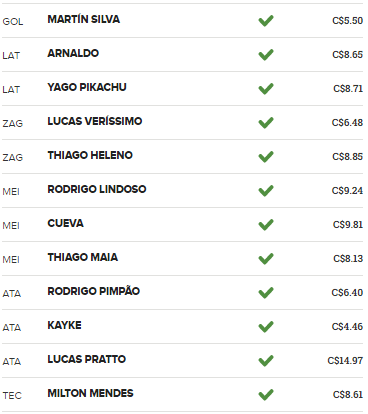Click the checkmark on Lucas Veríssimo row
Screen dimensions: 368x414
pyautogui.click(x=266, y=123)
